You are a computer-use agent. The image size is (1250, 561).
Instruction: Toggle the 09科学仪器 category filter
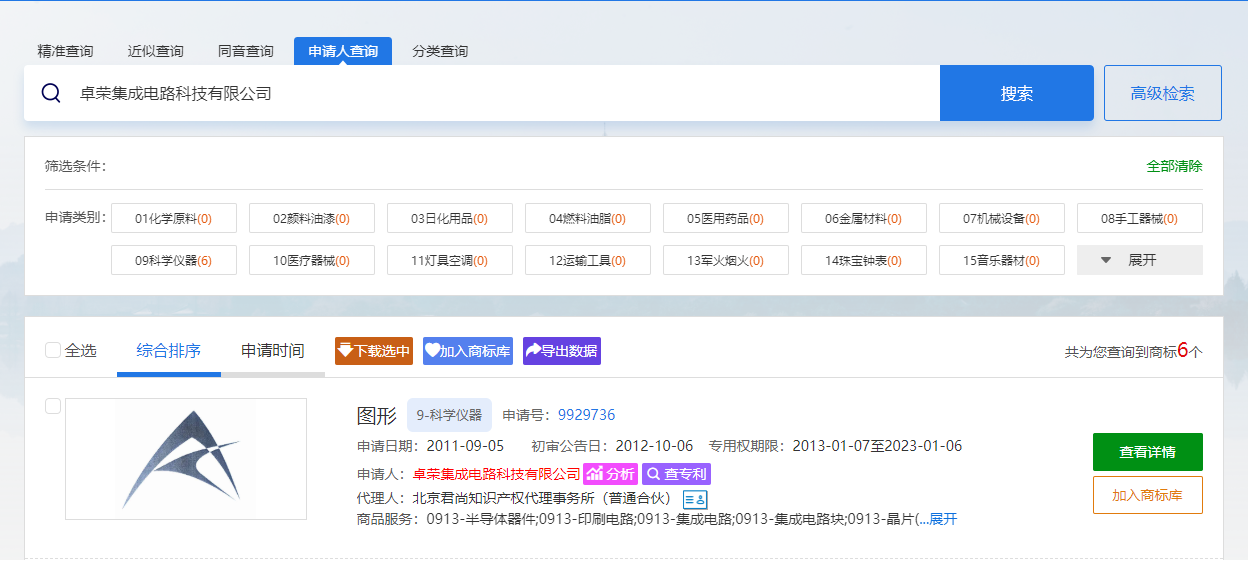(174, 260)
